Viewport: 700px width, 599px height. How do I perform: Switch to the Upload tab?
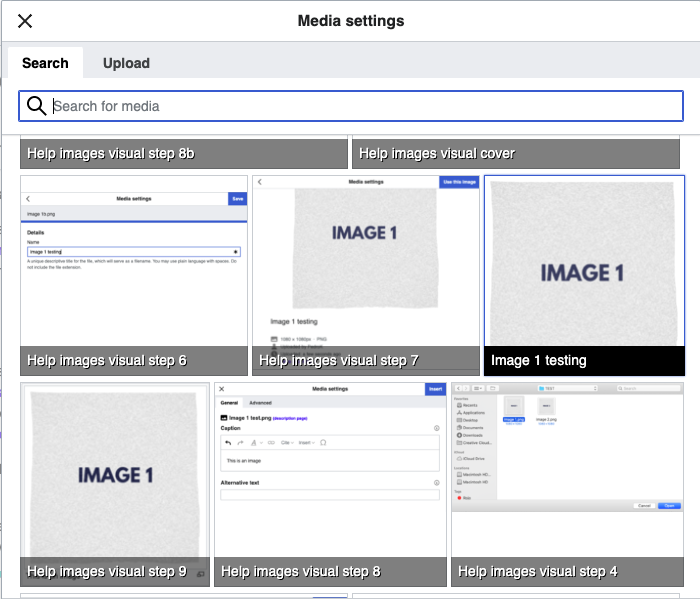tap(126, 63)
